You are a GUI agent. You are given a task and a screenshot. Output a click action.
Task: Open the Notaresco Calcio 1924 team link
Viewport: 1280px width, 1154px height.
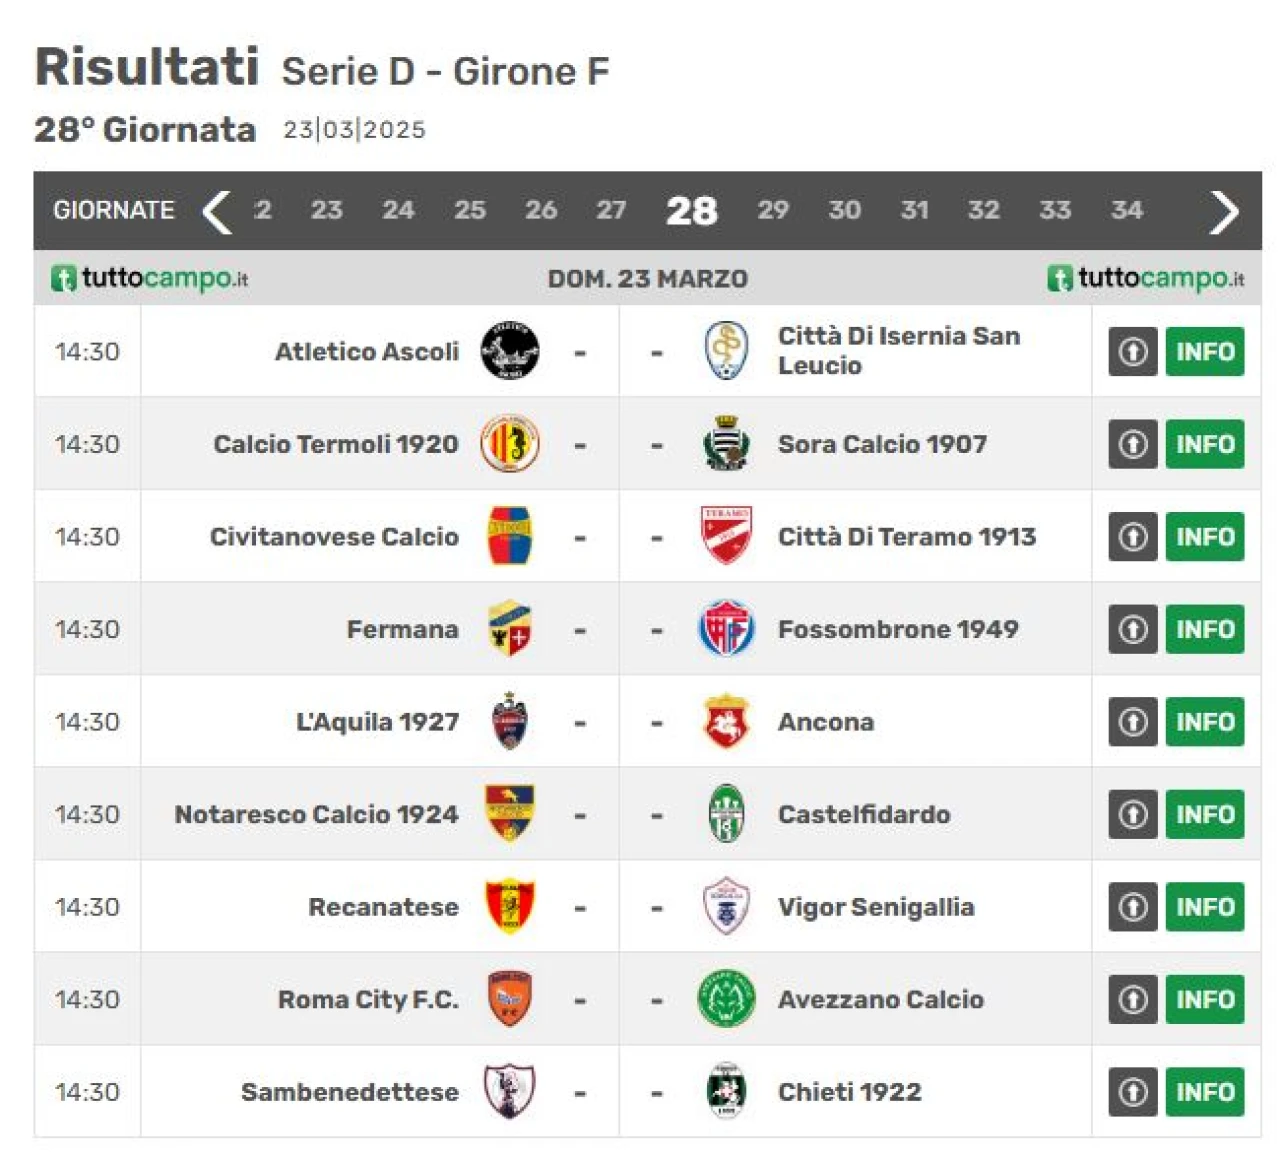[316, 814]
